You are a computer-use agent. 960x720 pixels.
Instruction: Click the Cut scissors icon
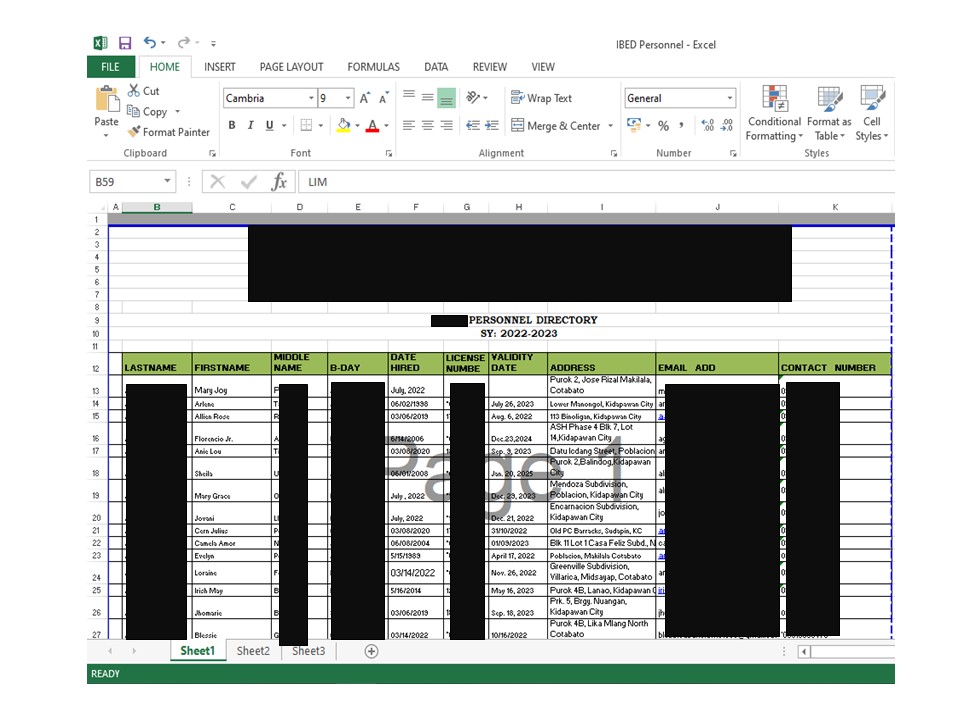(133, 91)
